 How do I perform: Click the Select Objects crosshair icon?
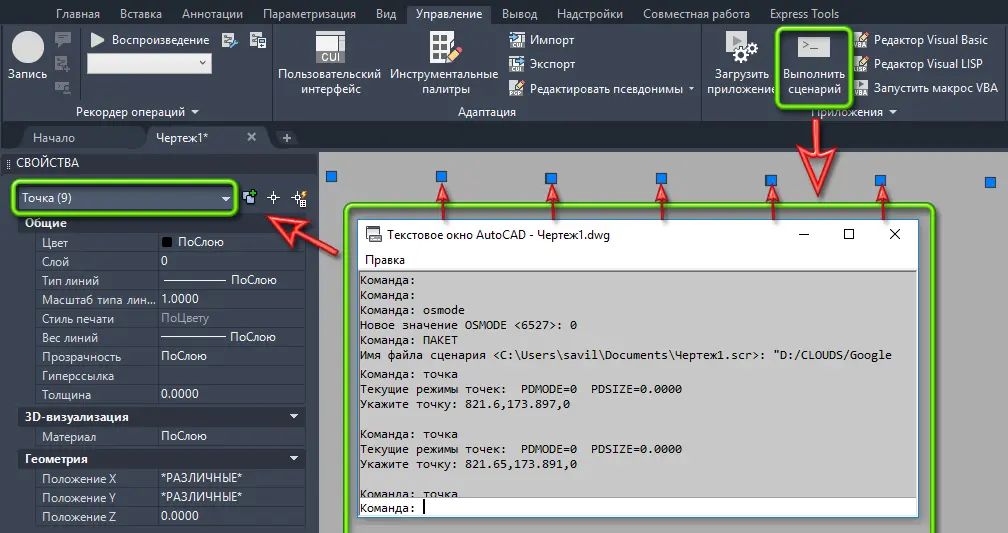pyautogui.click(x=273, y=198)
